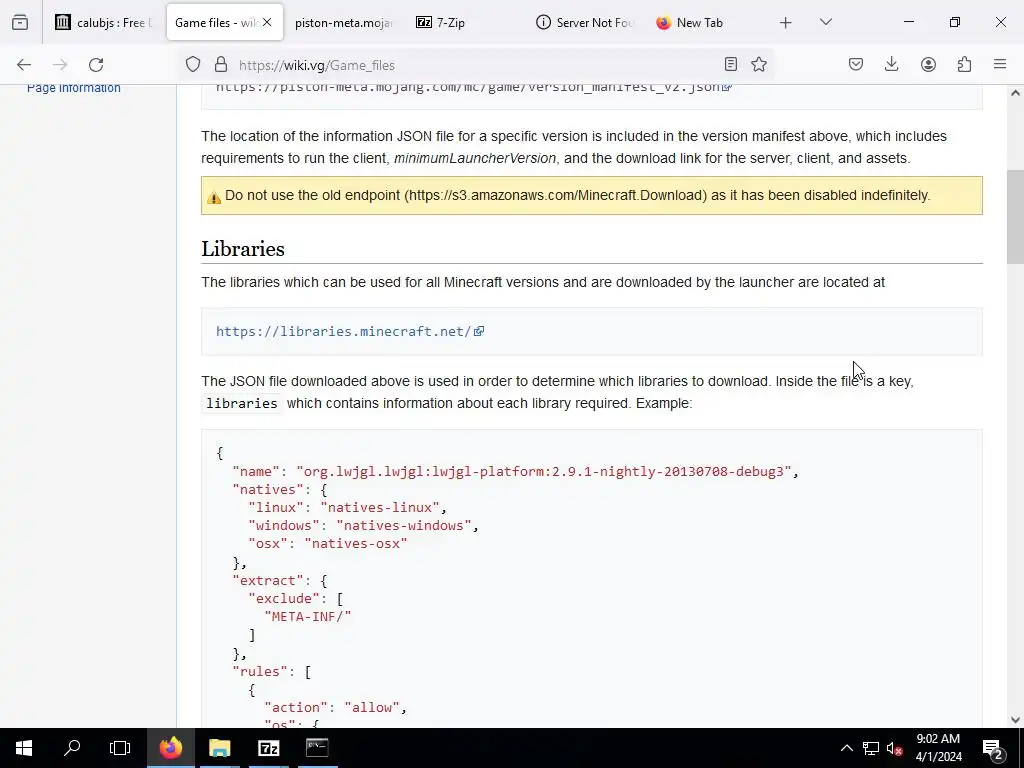Switch to calubjs tab
The height and width of the screenshot is (768, 1024).
104,22
